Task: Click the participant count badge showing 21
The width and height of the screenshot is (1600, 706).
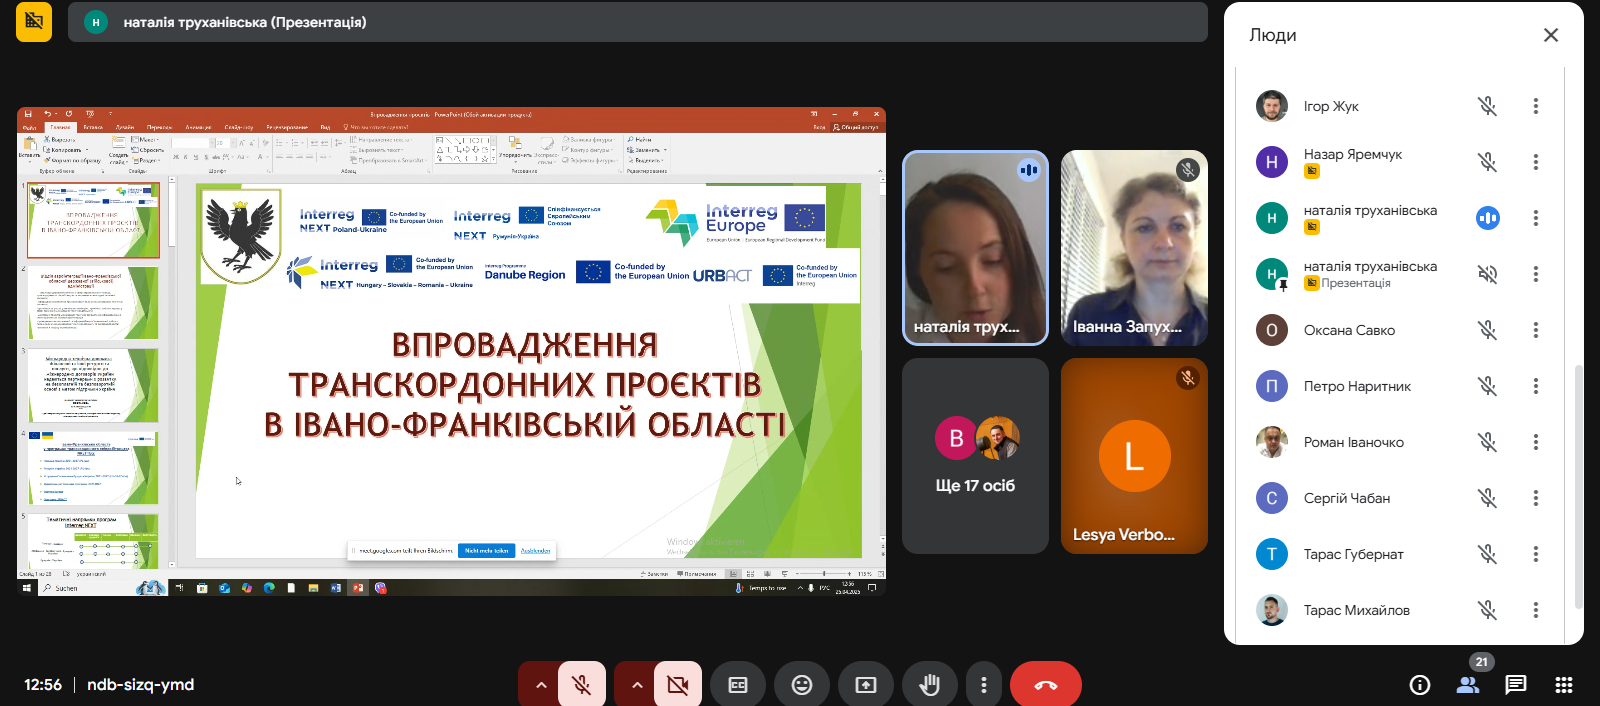Action: coord(1482,662)
